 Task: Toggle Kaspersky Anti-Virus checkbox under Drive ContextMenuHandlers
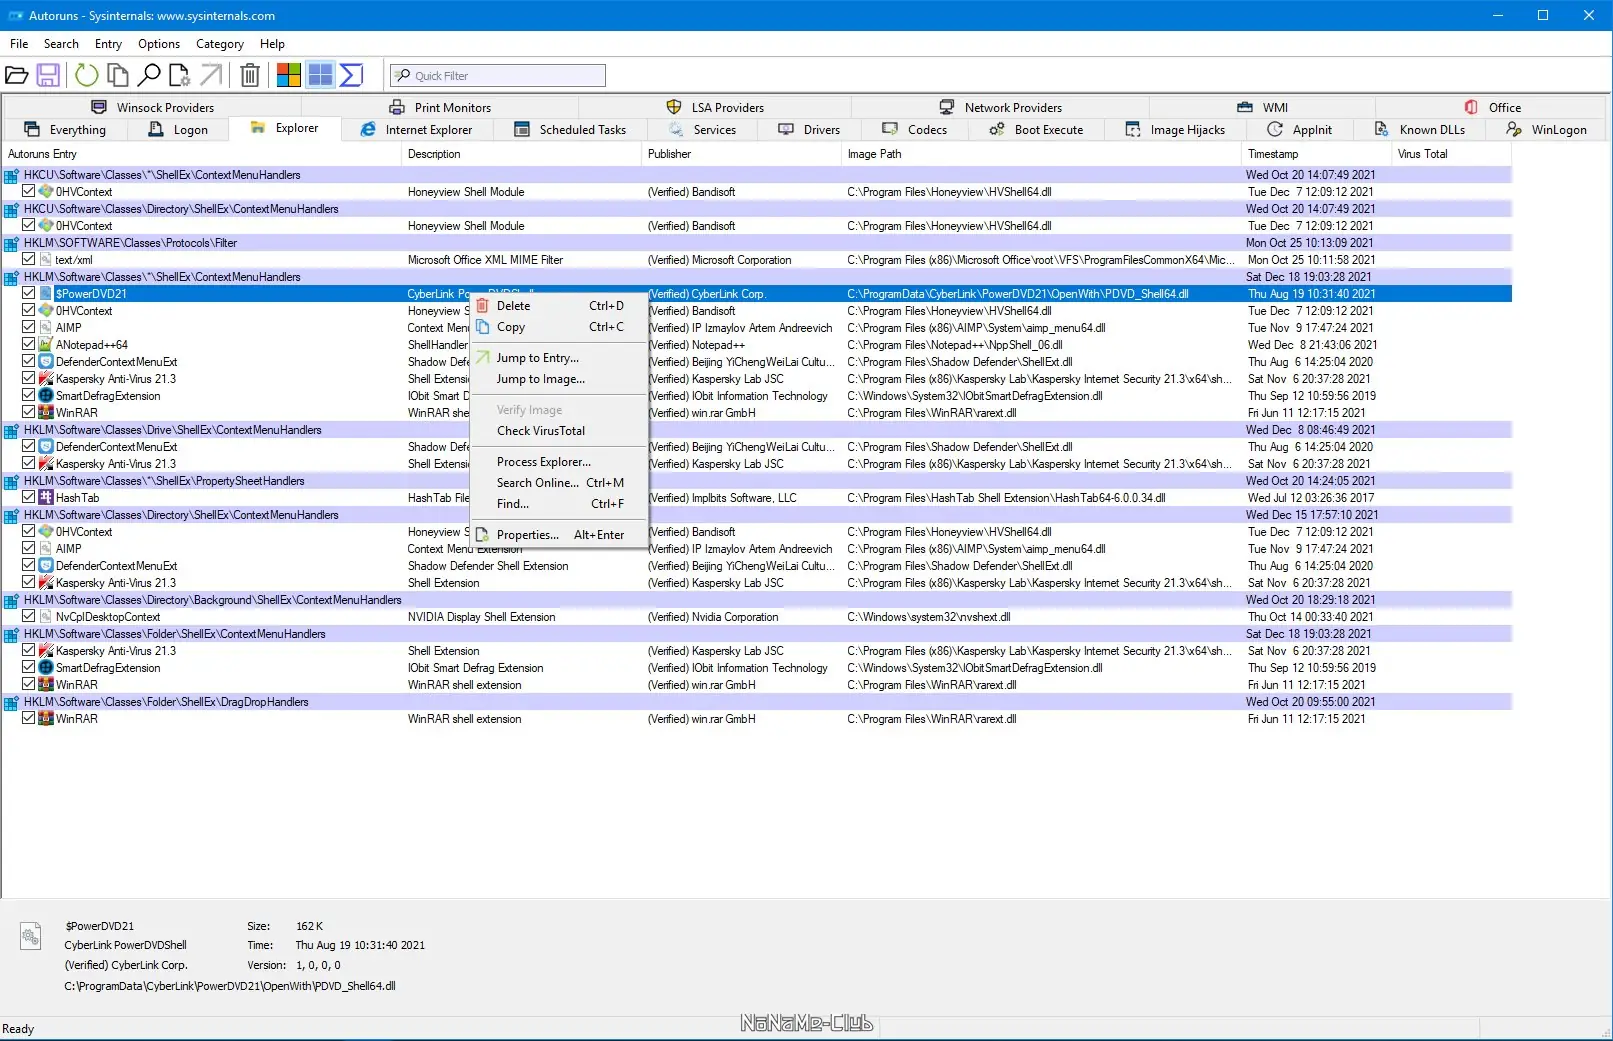(29, 464)
